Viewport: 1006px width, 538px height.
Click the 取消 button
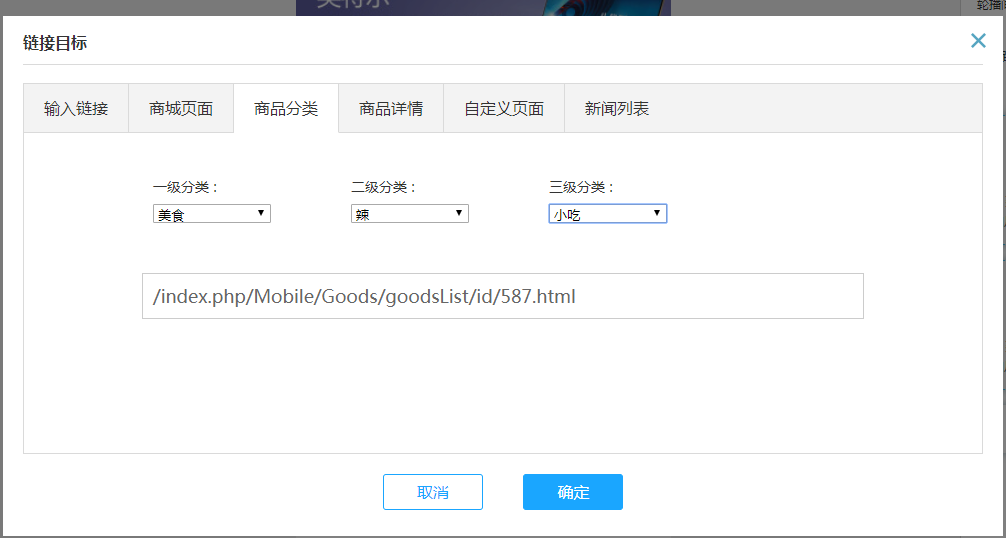coord(433,492)
